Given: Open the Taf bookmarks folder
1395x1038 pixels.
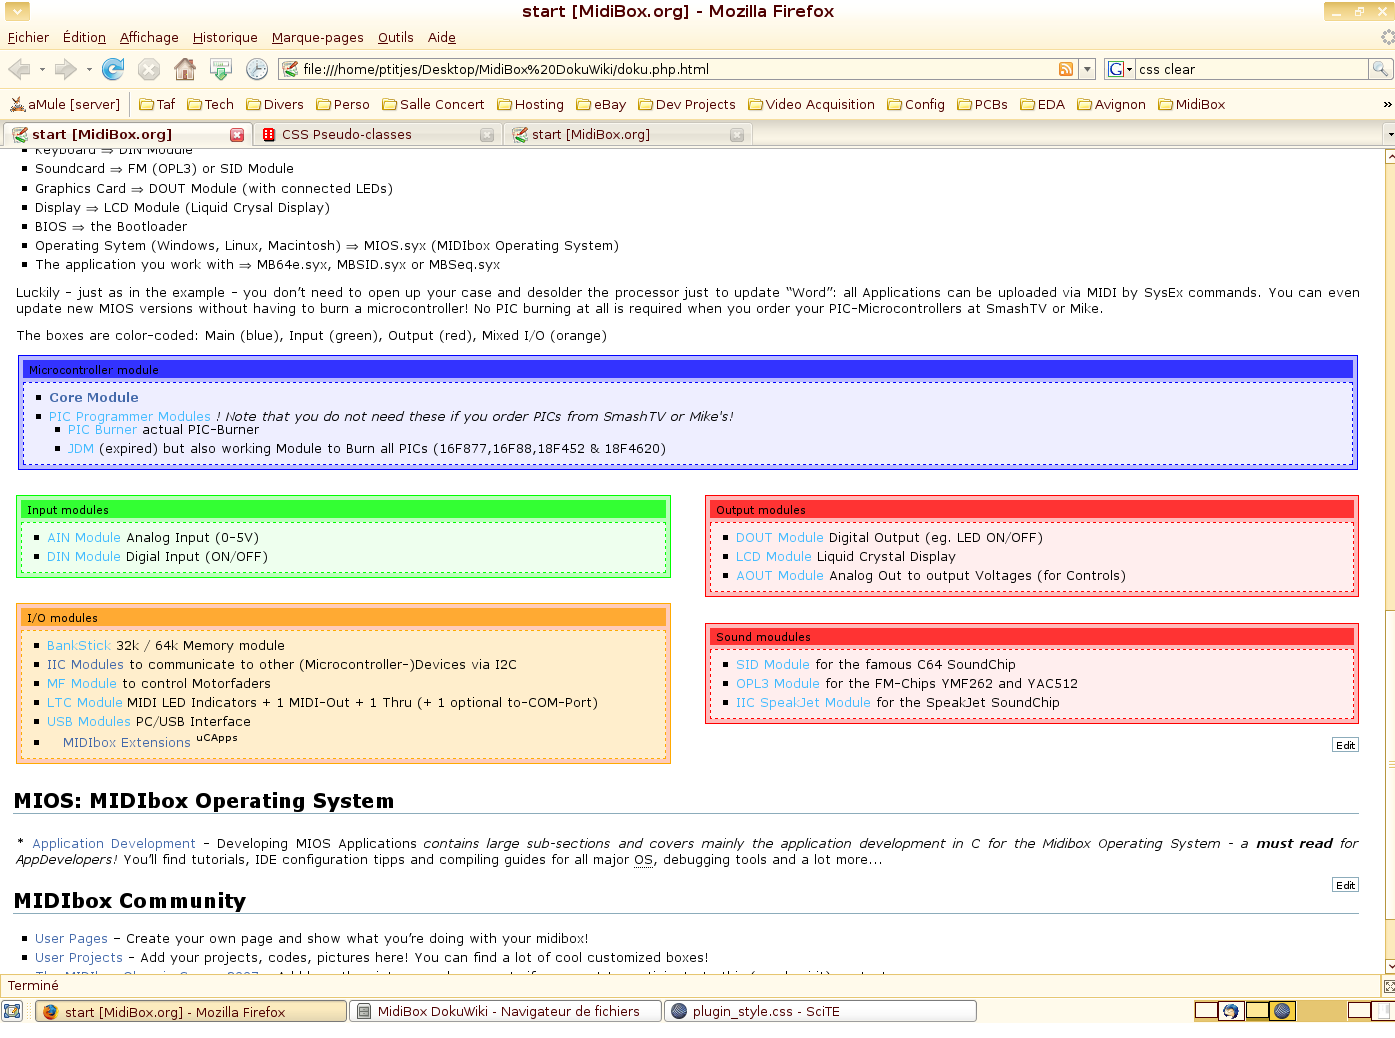Looking at the screenshot, I should click(157, 104).
